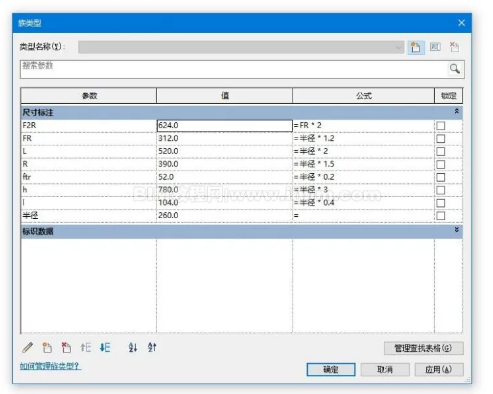The width and height of the screenshot is (493, 394).
Task: Close the 族类型 dialog with the X
Action: [461, 23]
